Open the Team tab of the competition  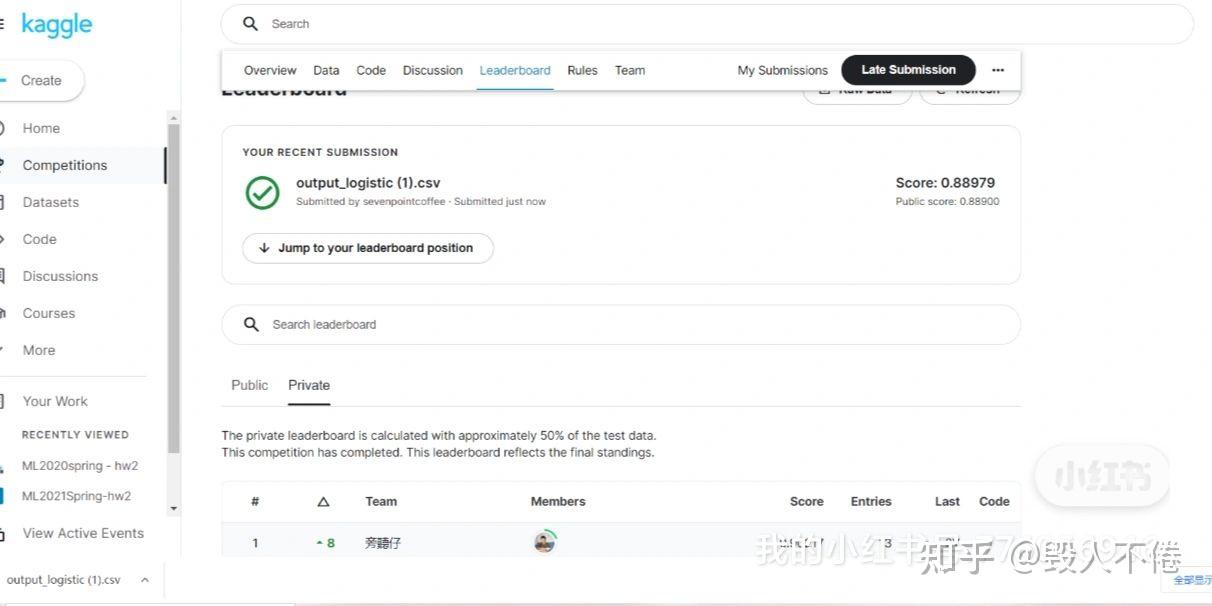click(x=629, y=70)
